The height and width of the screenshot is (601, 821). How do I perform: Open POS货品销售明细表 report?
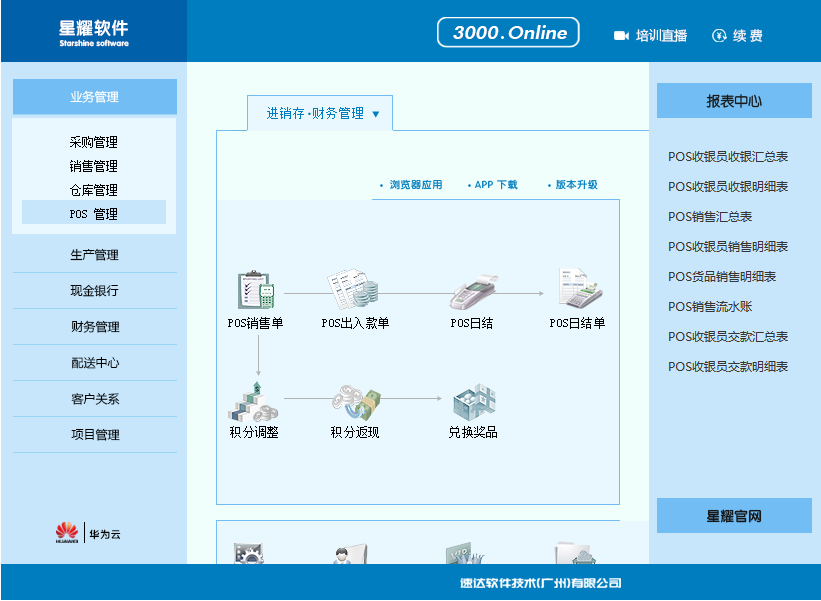(x=722, y=276)
